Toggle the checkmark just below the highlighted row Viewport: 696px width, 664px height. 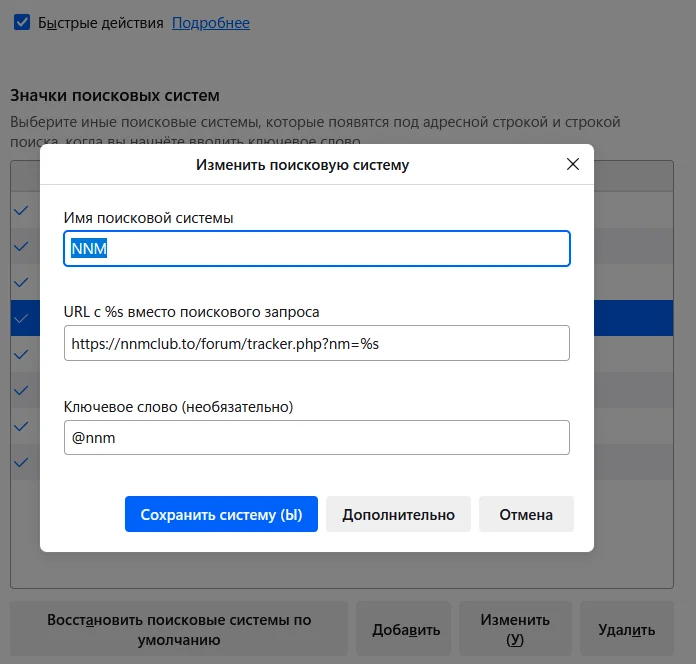pyautogui.click(x=22, y=354)
